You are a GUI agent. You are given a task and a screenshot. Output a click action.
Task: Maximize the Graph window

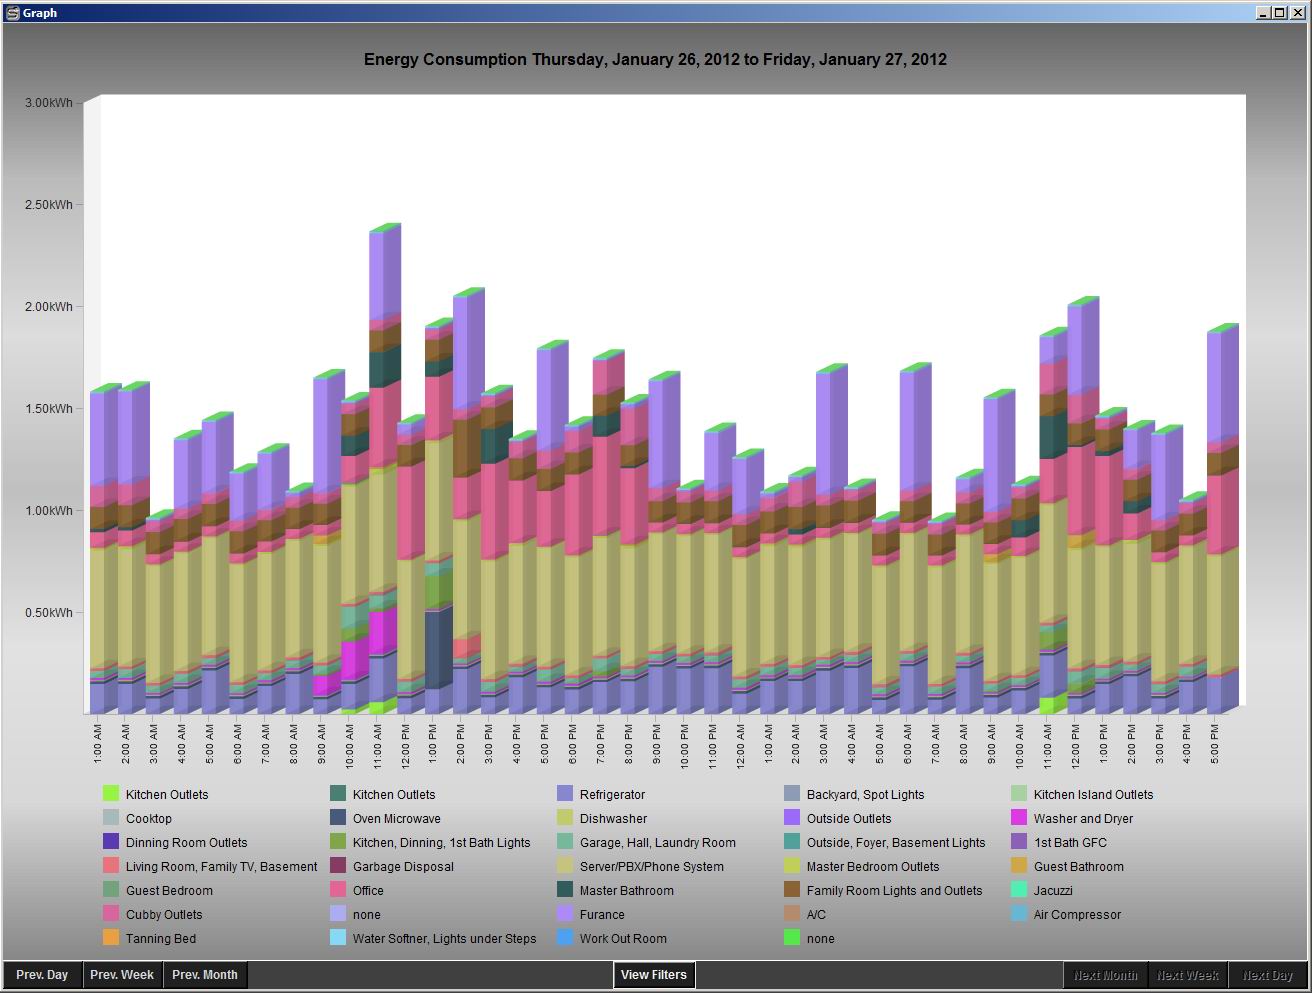click(1279, 13)
